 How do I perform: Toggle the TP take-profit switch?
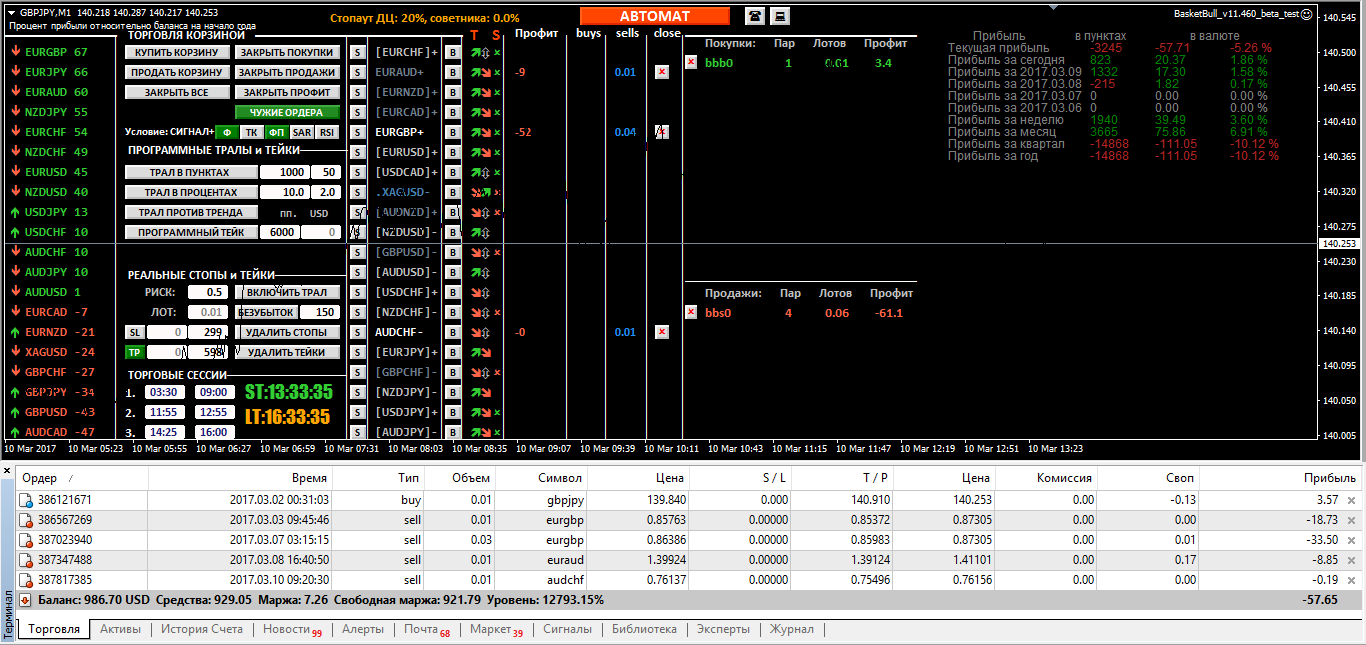click(x=133, y=352)
